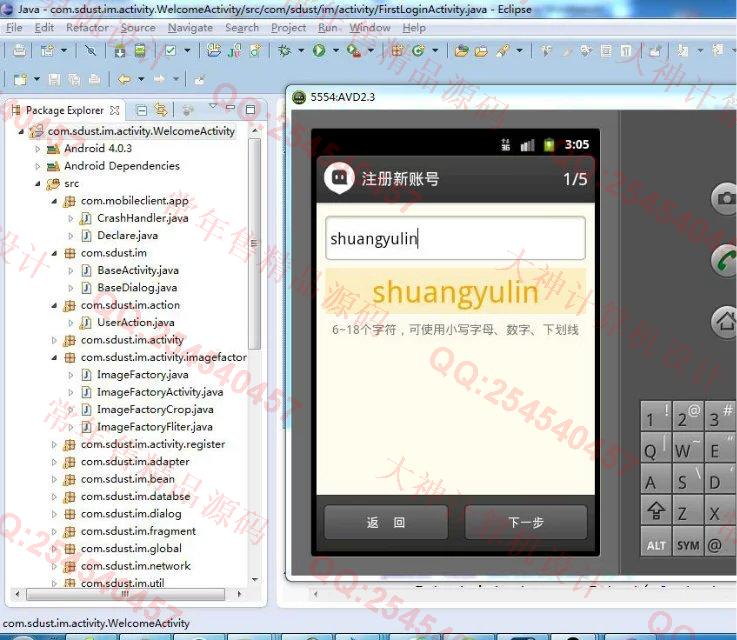Click the External Tools run icon
Screen dimensions: 737x640
pyautogui.click(x=353, y=50)
